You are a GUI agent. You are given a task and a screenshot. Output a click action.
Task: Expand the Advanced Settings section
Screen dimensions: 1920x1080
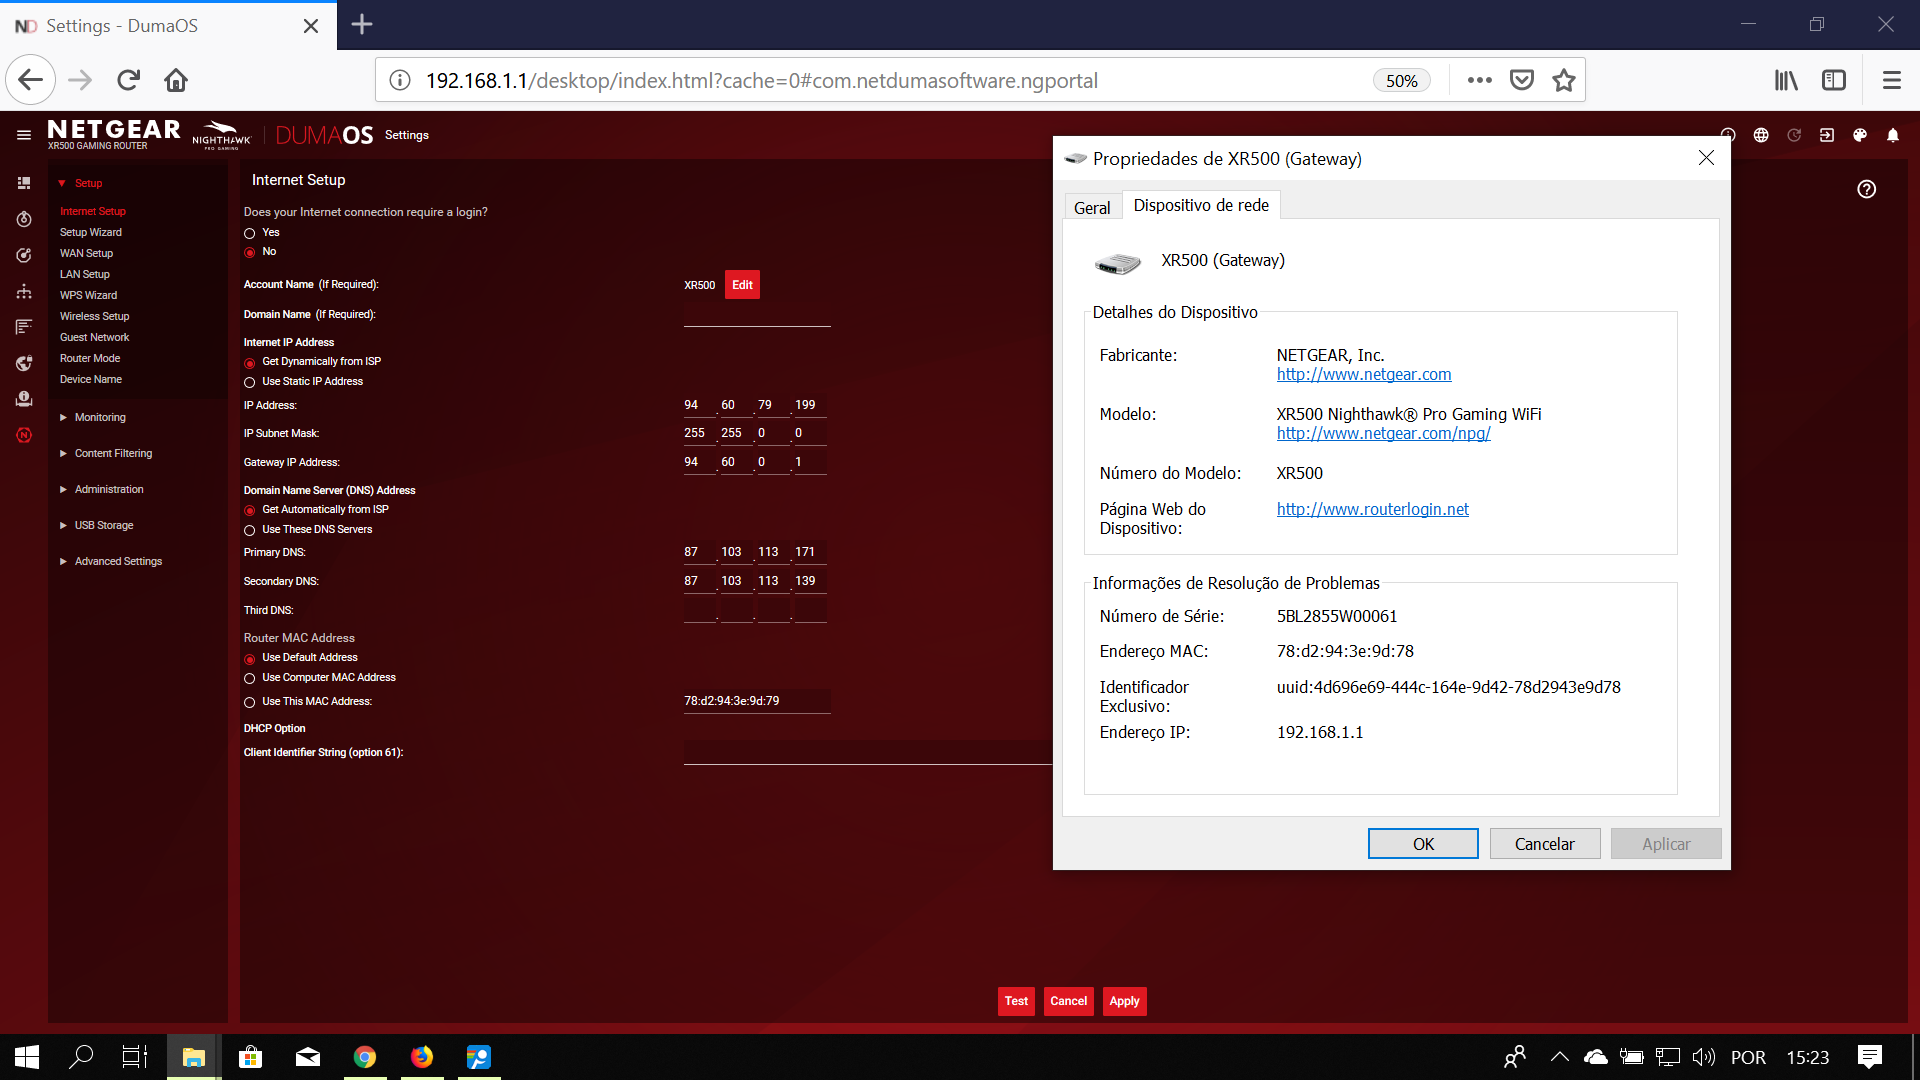click(x=117, y=561)
